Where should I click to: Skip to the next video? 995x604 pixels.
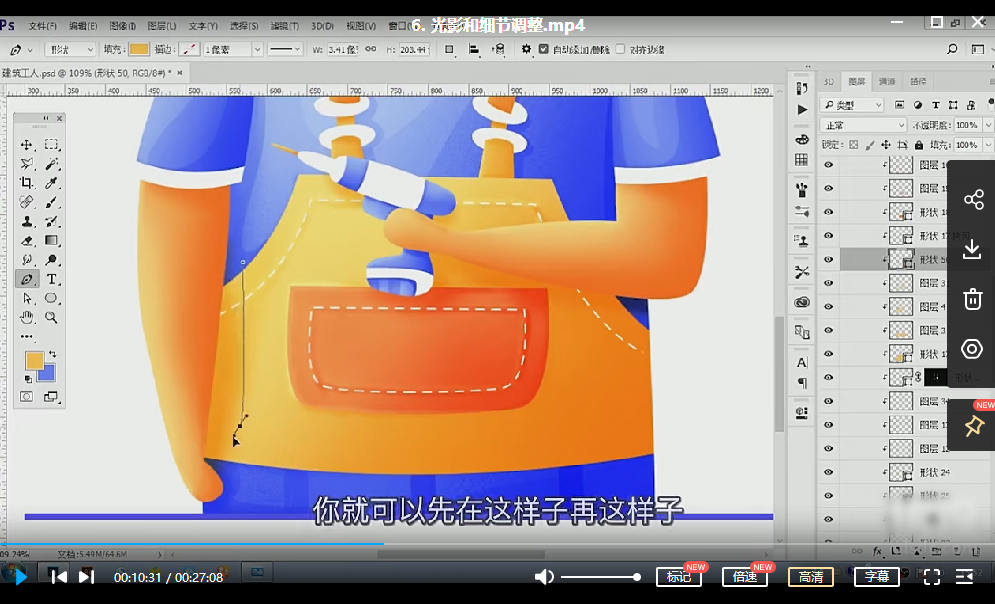pyautogui.click(x=87, y=576)
